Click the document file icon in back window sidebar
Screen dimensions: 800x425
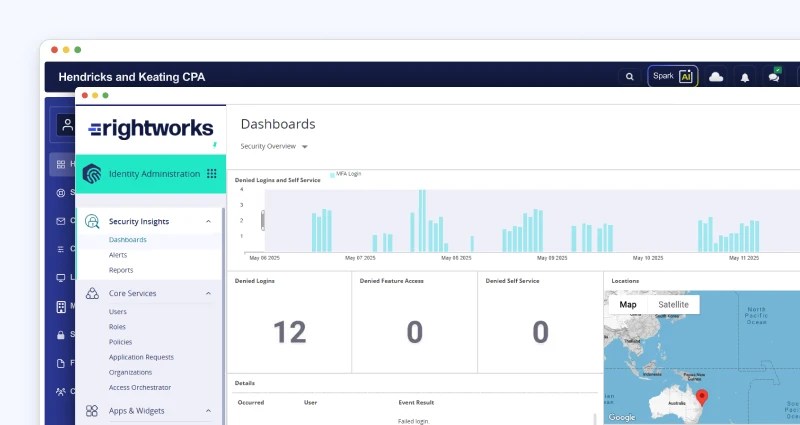[61, 363]
